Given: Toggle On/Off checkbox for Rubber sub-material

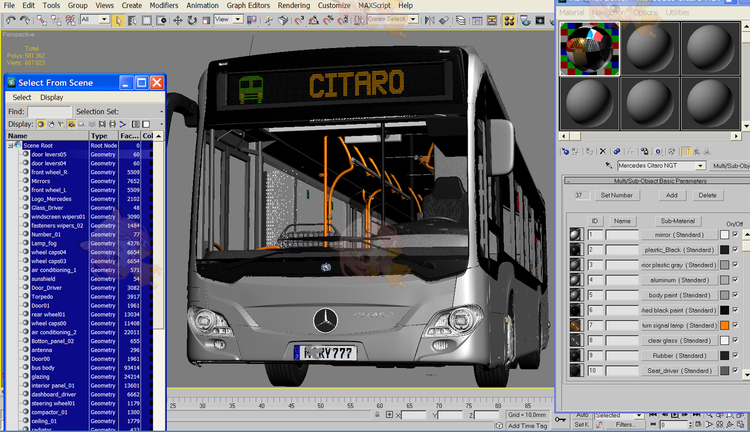Looking at the screenshot, I should point(735,355).
